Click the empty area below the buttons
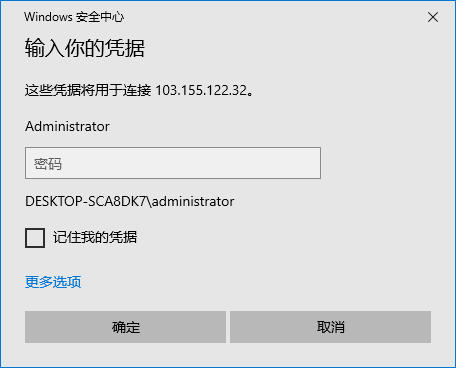 tap(228, 355)
